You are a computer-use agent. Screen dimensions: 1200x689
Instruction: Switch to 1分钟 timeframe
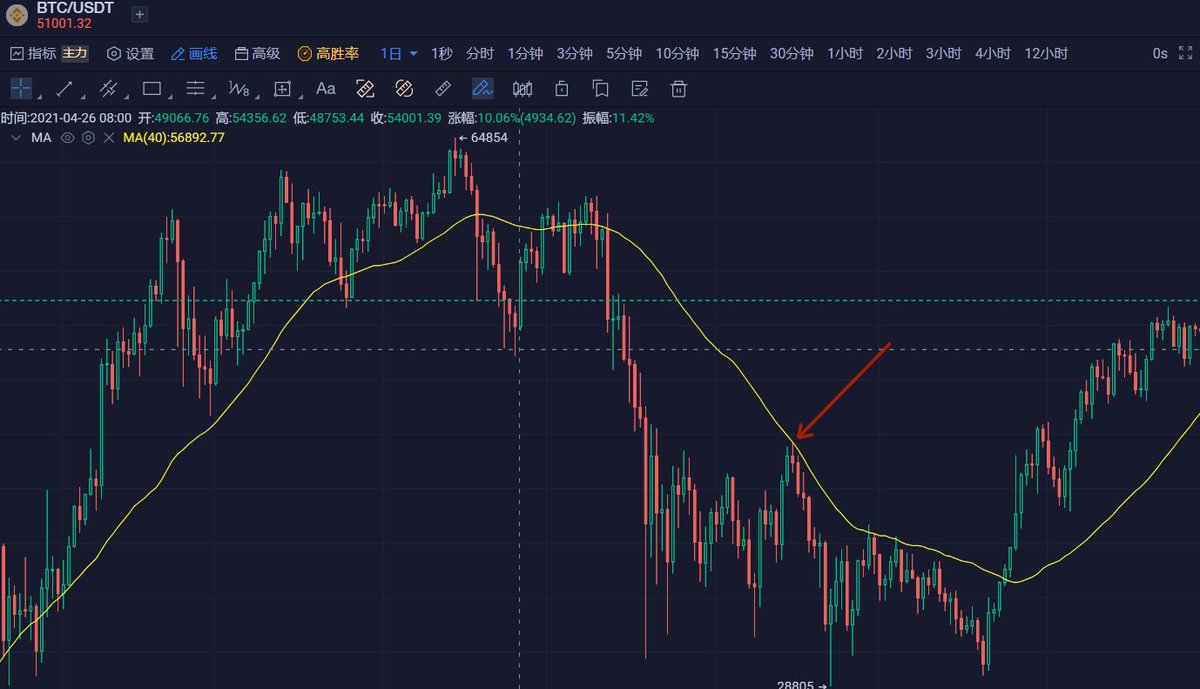[524, 54]
